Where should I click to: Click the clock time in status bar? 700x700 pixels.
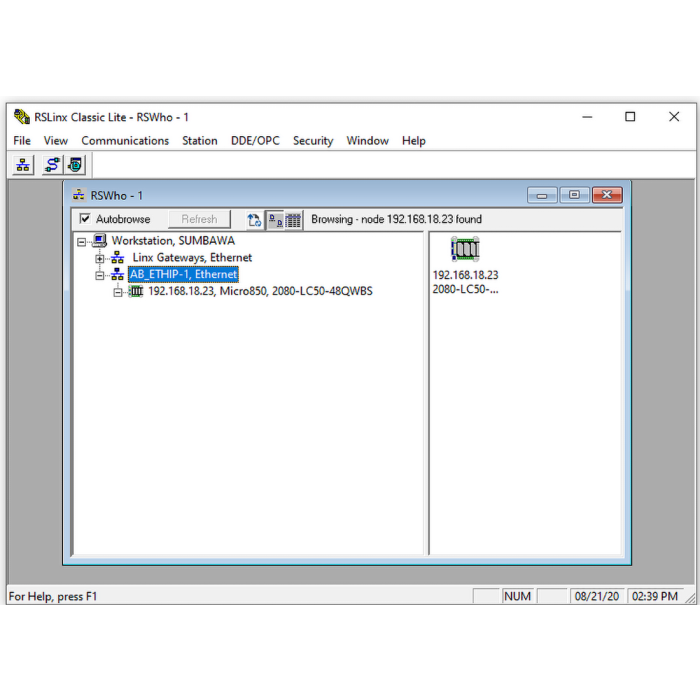[655, 596]
